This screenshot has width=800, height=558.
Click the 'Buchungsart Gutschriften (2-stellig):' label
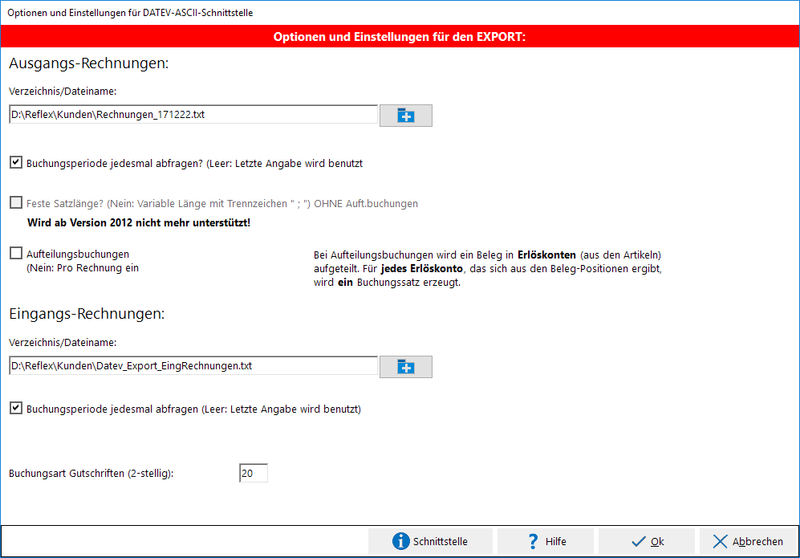91,473
